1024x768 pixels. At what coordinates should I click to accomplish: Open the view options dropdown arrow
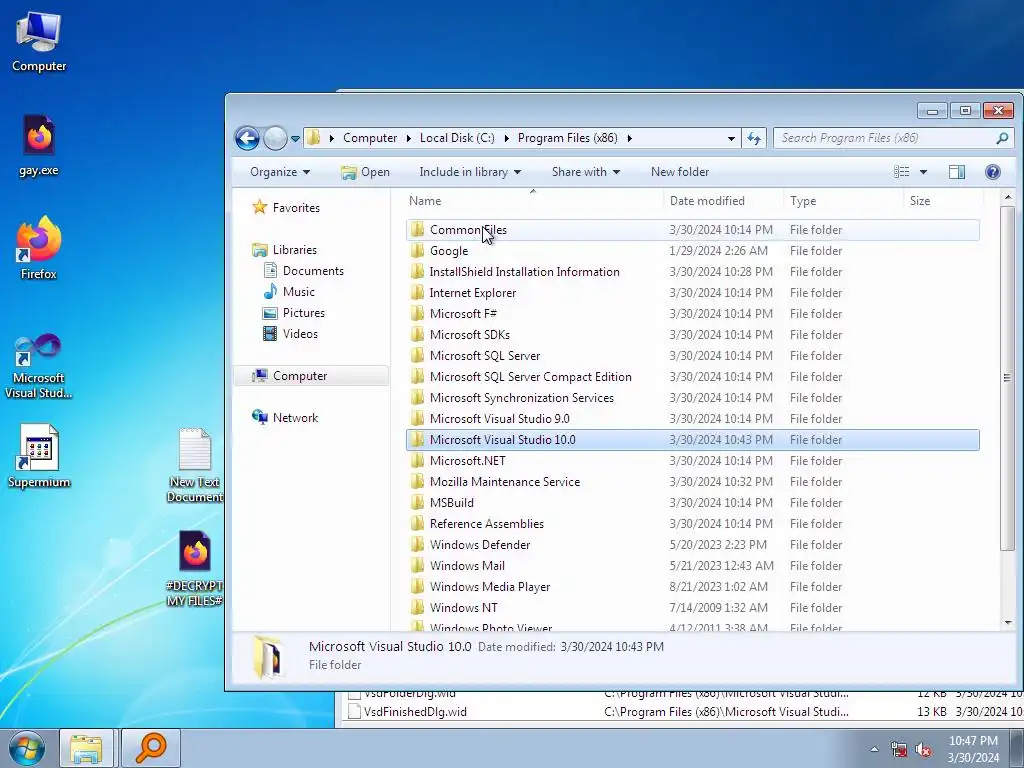coord(923,172)
